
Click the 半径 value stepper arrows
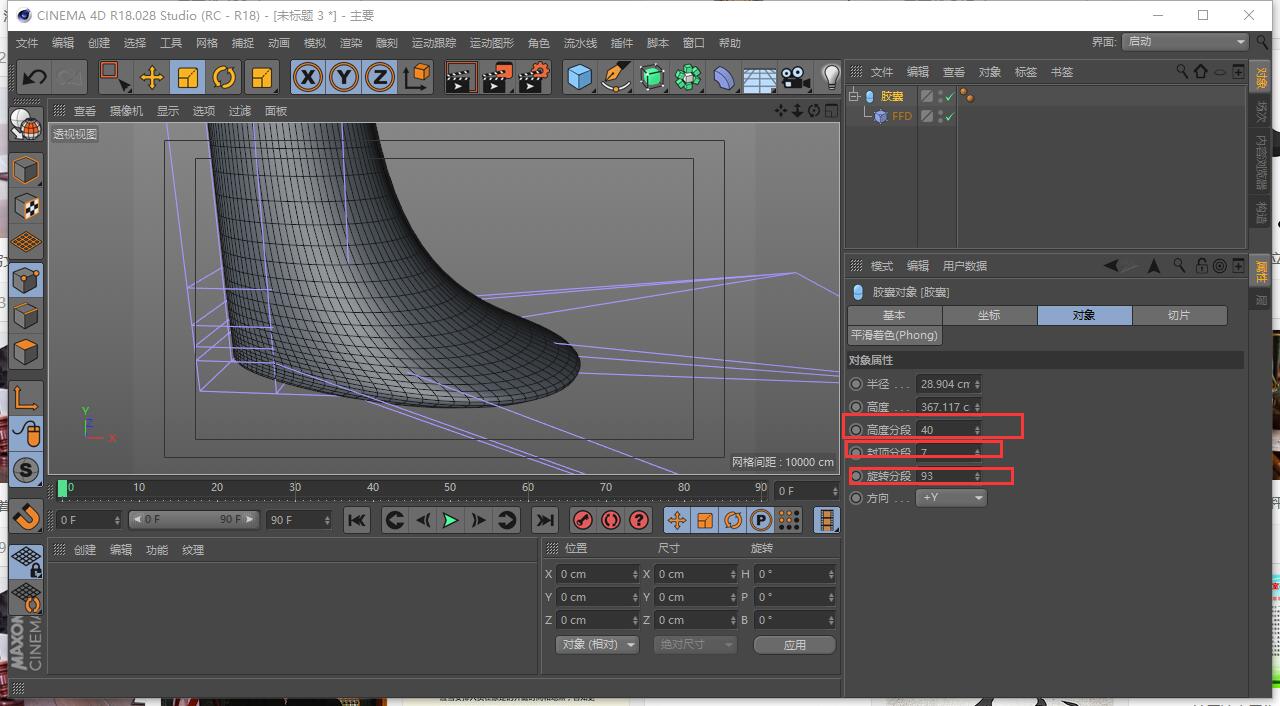[977, 384]
